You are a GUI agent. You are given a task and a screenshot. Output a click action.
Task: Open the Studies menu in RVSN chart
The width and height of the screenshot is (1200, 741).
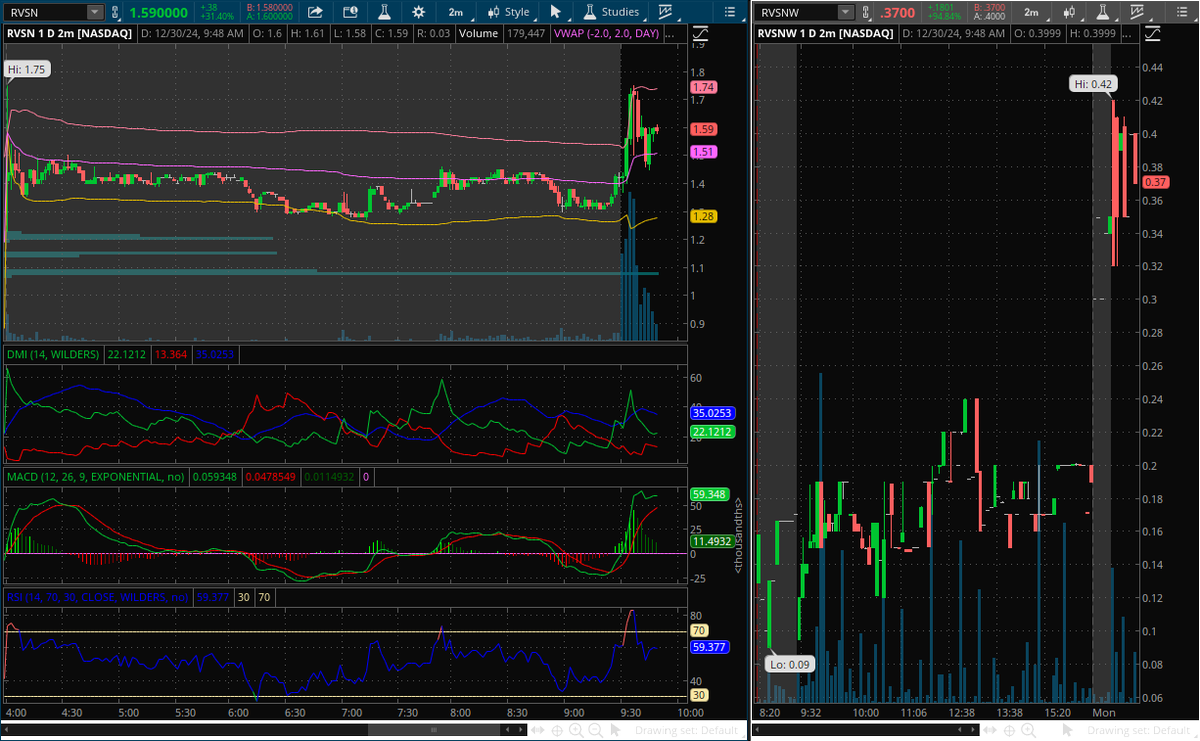[612, 12]
